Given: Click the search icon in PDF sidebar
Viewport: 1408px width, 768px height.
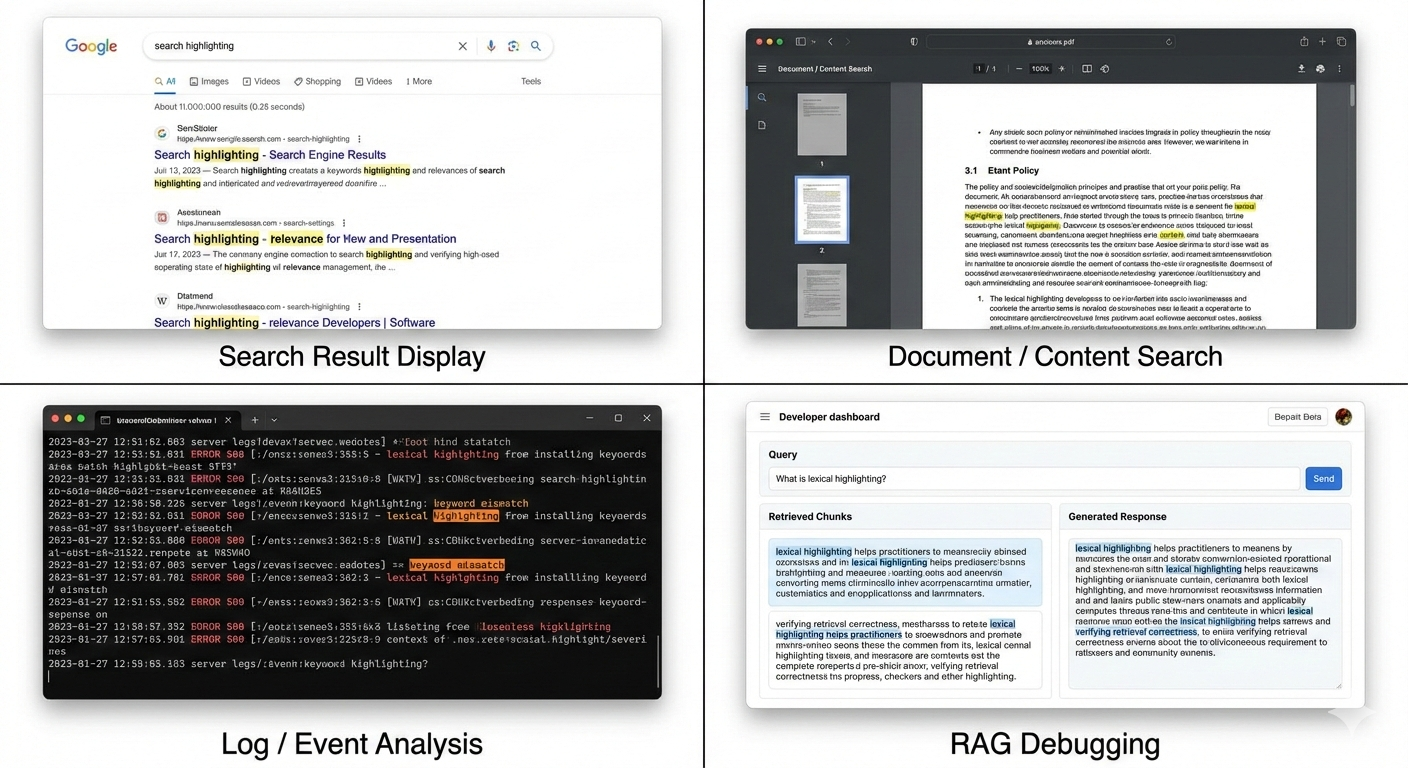Looking at the screenshot, I should pyautogui.click(x=762, y=98).
